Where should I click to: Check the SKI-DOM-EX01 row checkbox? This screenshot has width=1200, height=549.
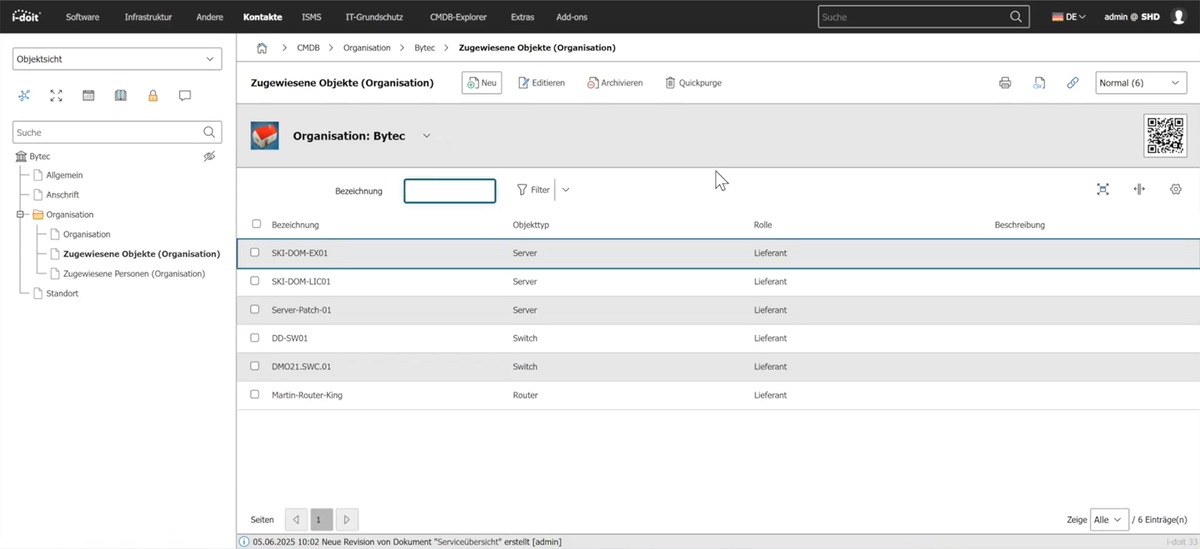(255, 253)
